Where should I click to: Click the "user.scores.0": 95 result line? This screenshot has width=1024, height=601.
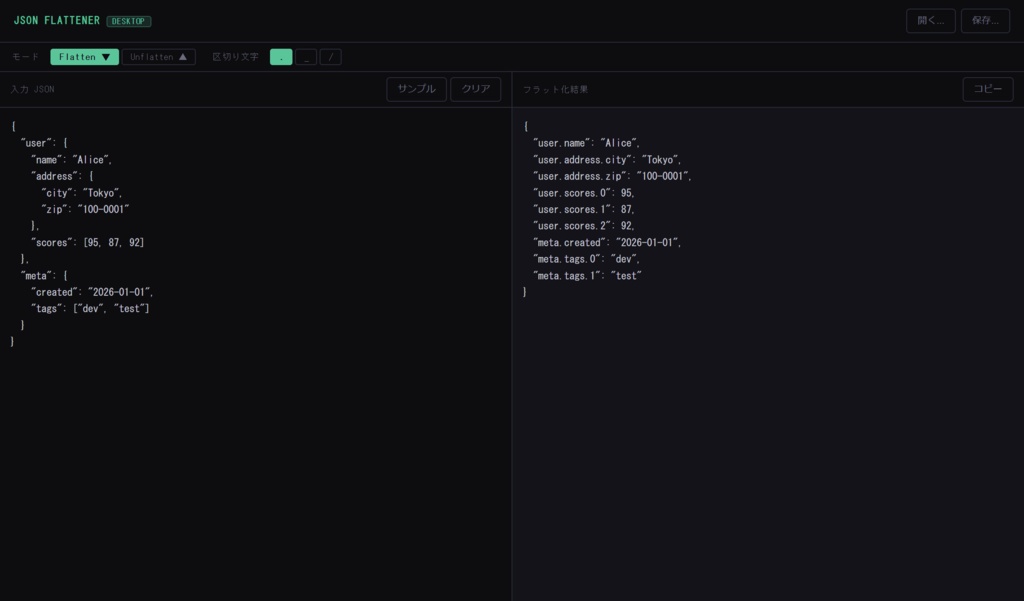[584, 193]
